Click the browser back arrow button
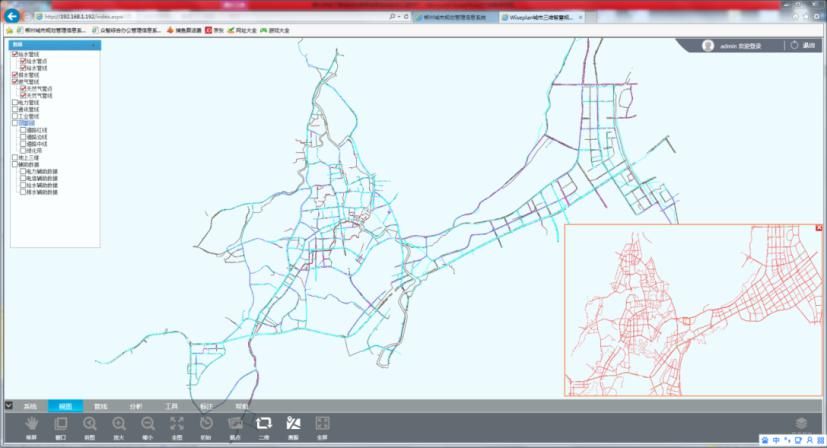This screenshot has height=448, width=827. coord(12,16)
